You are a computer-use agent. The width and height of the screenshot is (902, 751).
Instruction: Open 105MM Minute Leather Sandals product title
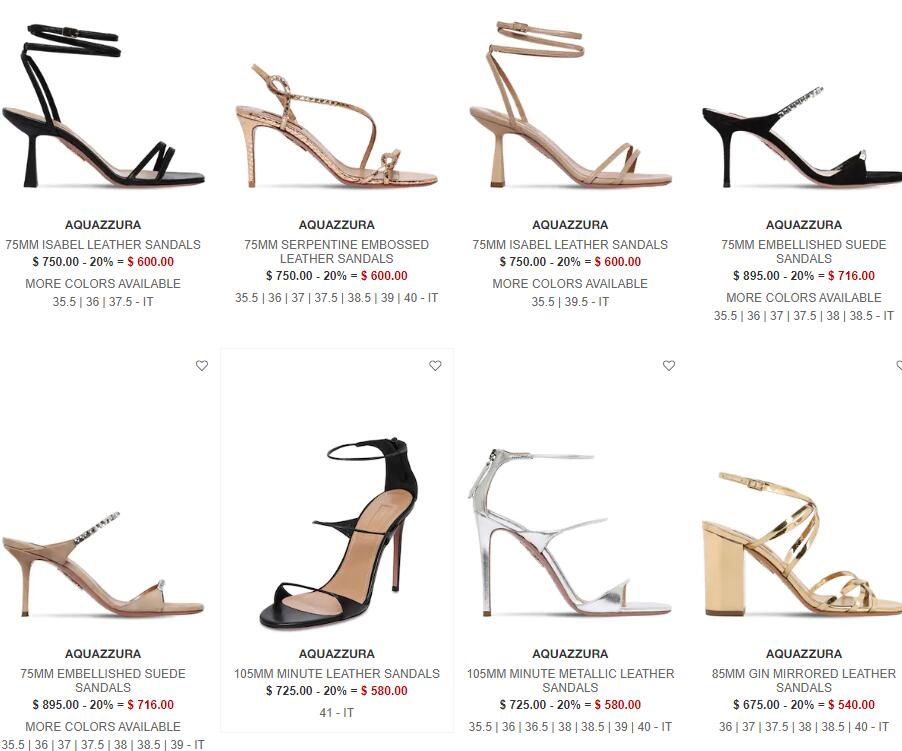(337, 673)
